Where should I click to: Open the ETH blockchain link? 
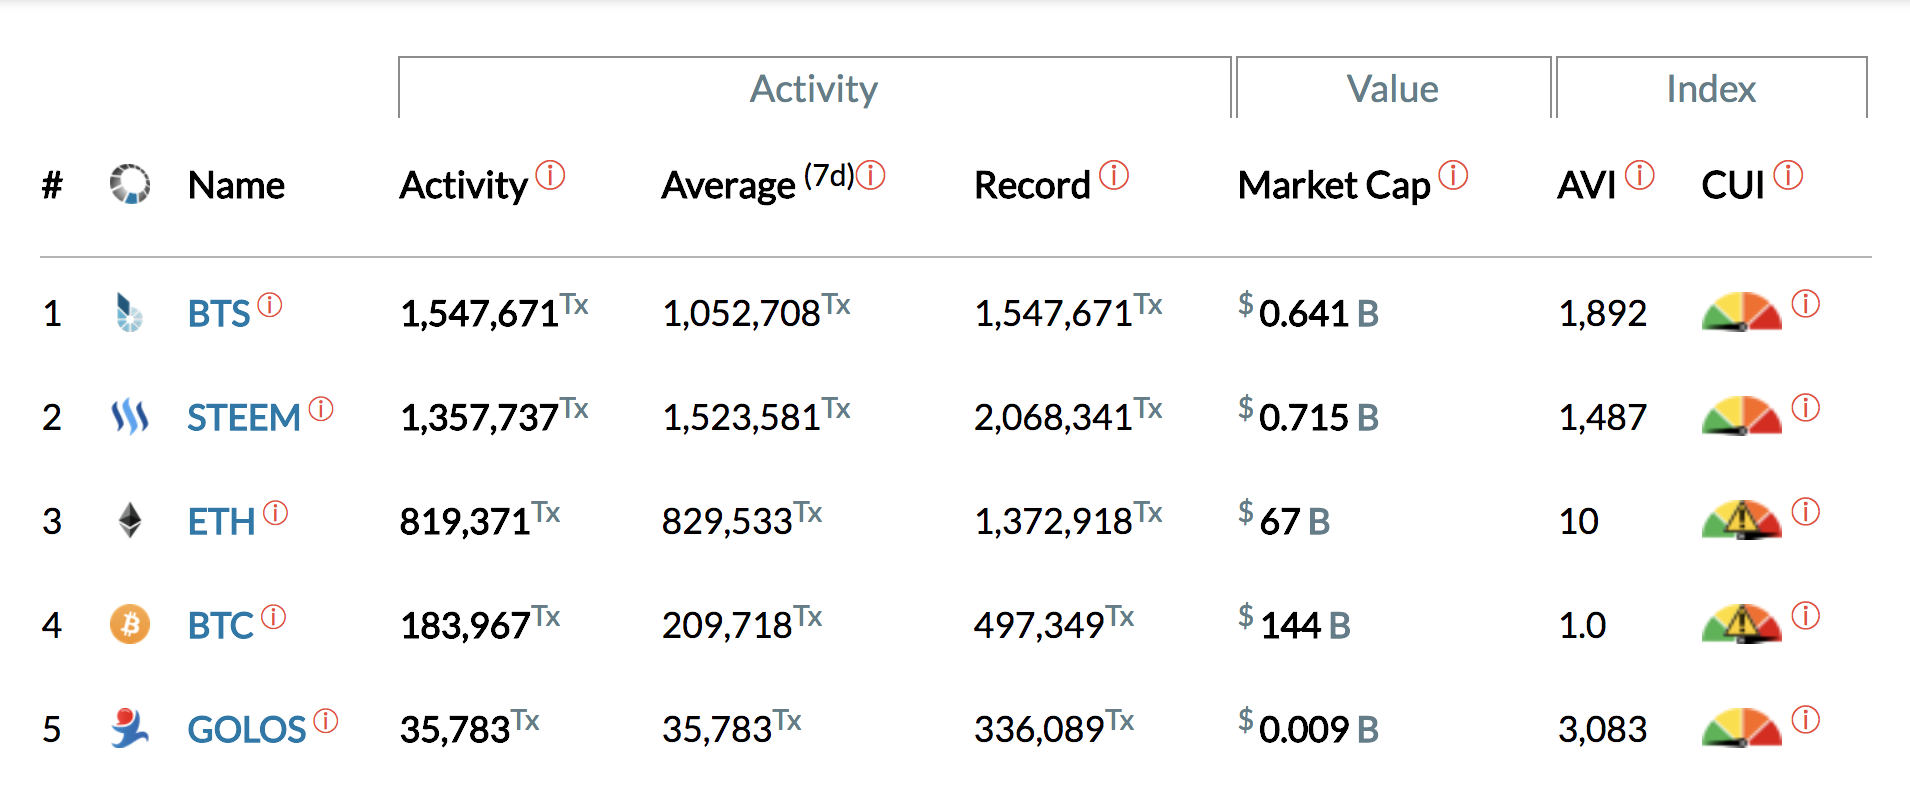coord(222,522)
